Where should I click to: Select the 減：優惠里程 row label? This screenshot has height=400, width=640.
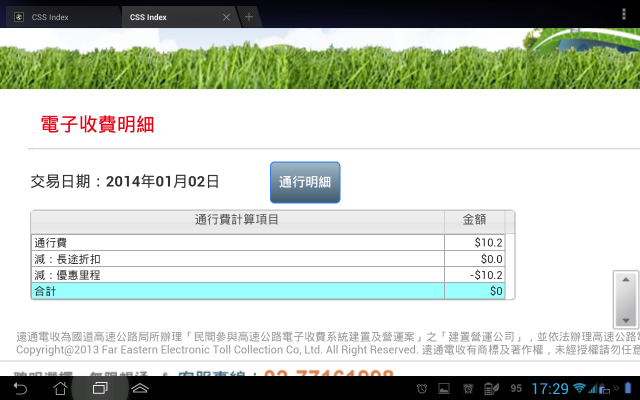[67, 275]
